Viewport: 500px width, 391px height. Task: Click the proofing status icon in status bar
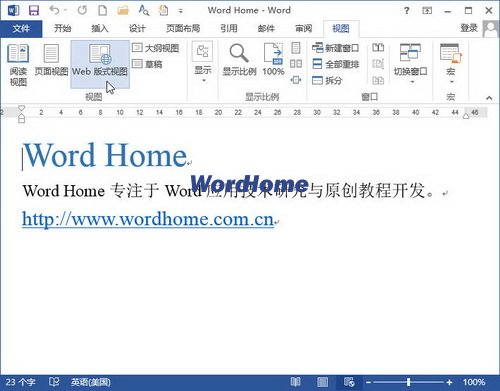point(54,382)
